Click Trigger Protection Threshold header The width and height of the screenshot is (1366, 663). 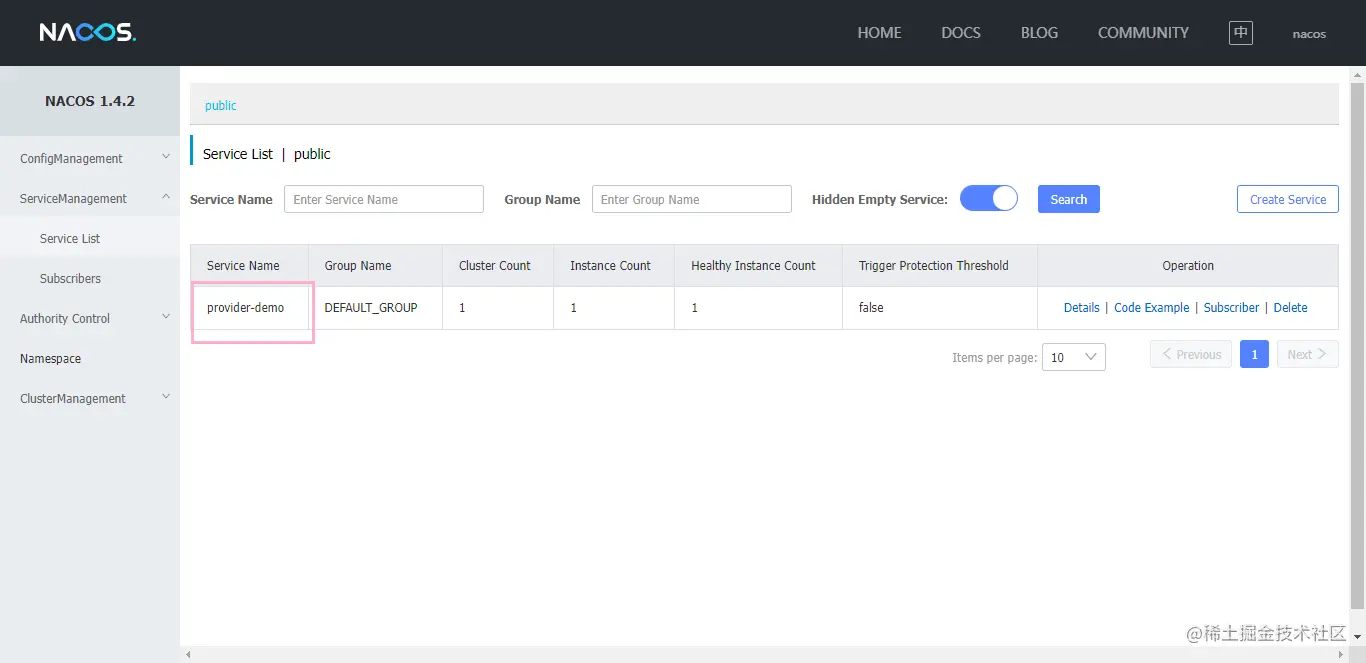tap(940, 266)
